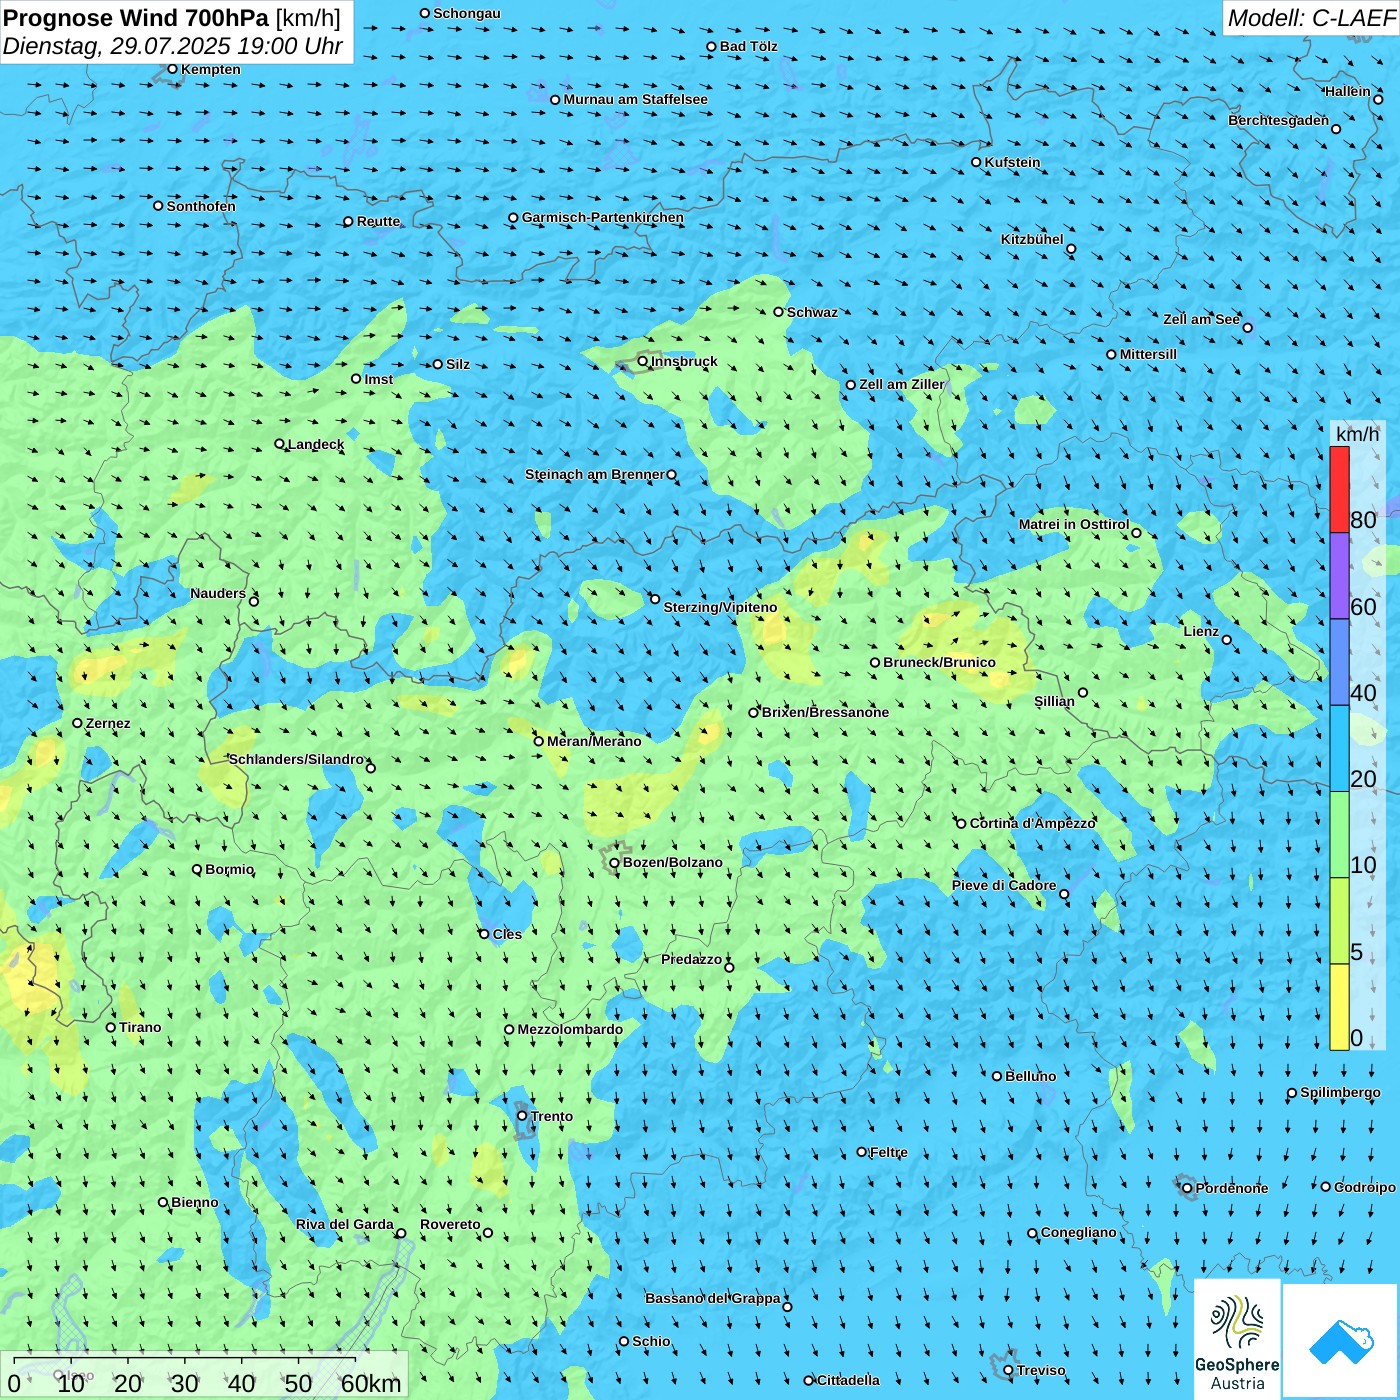Click the 'Pieve di Cadore' label
The image size is (1400, 1400).
click(x=1004, y=885)
